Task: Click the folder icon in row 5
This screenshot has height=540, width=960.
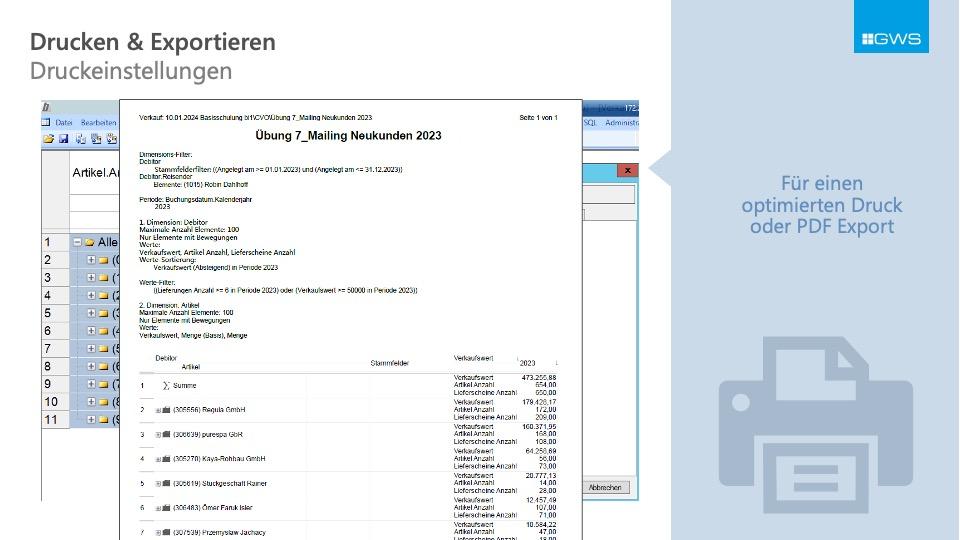Action: [x=103, y=313]
